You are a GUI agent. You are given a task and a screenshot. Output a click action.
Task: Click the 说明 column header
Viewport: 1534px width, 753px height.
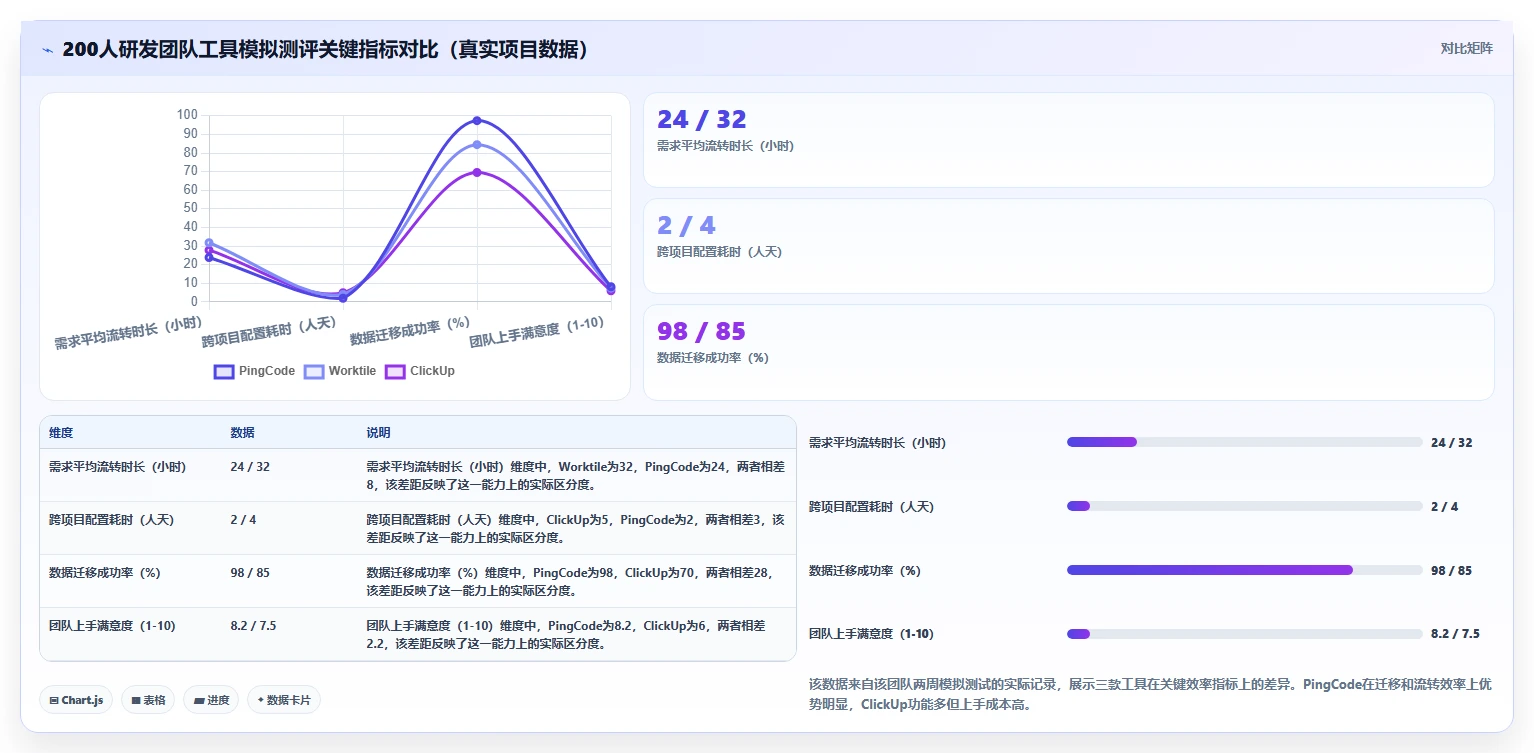coord(378,432)
